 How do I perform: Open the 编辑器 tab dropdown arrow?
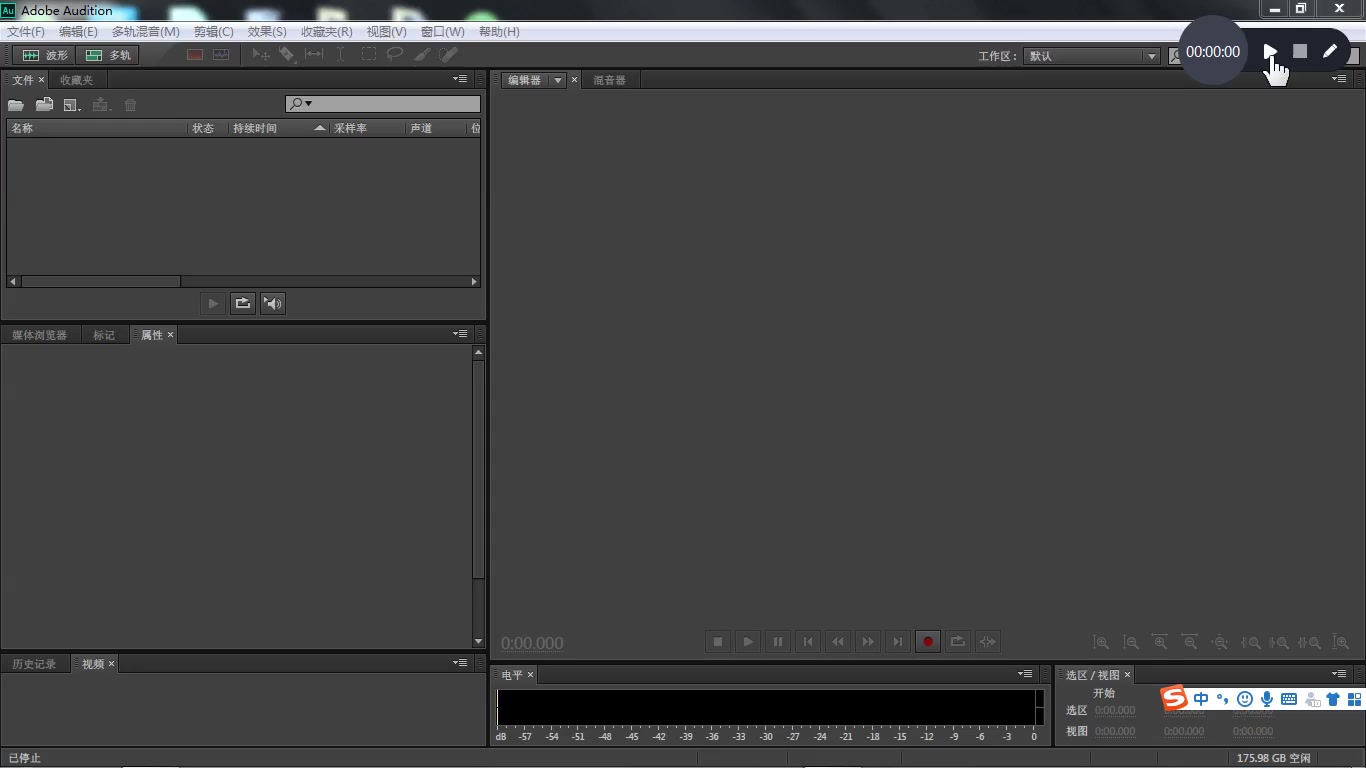[x=557, y=80]
